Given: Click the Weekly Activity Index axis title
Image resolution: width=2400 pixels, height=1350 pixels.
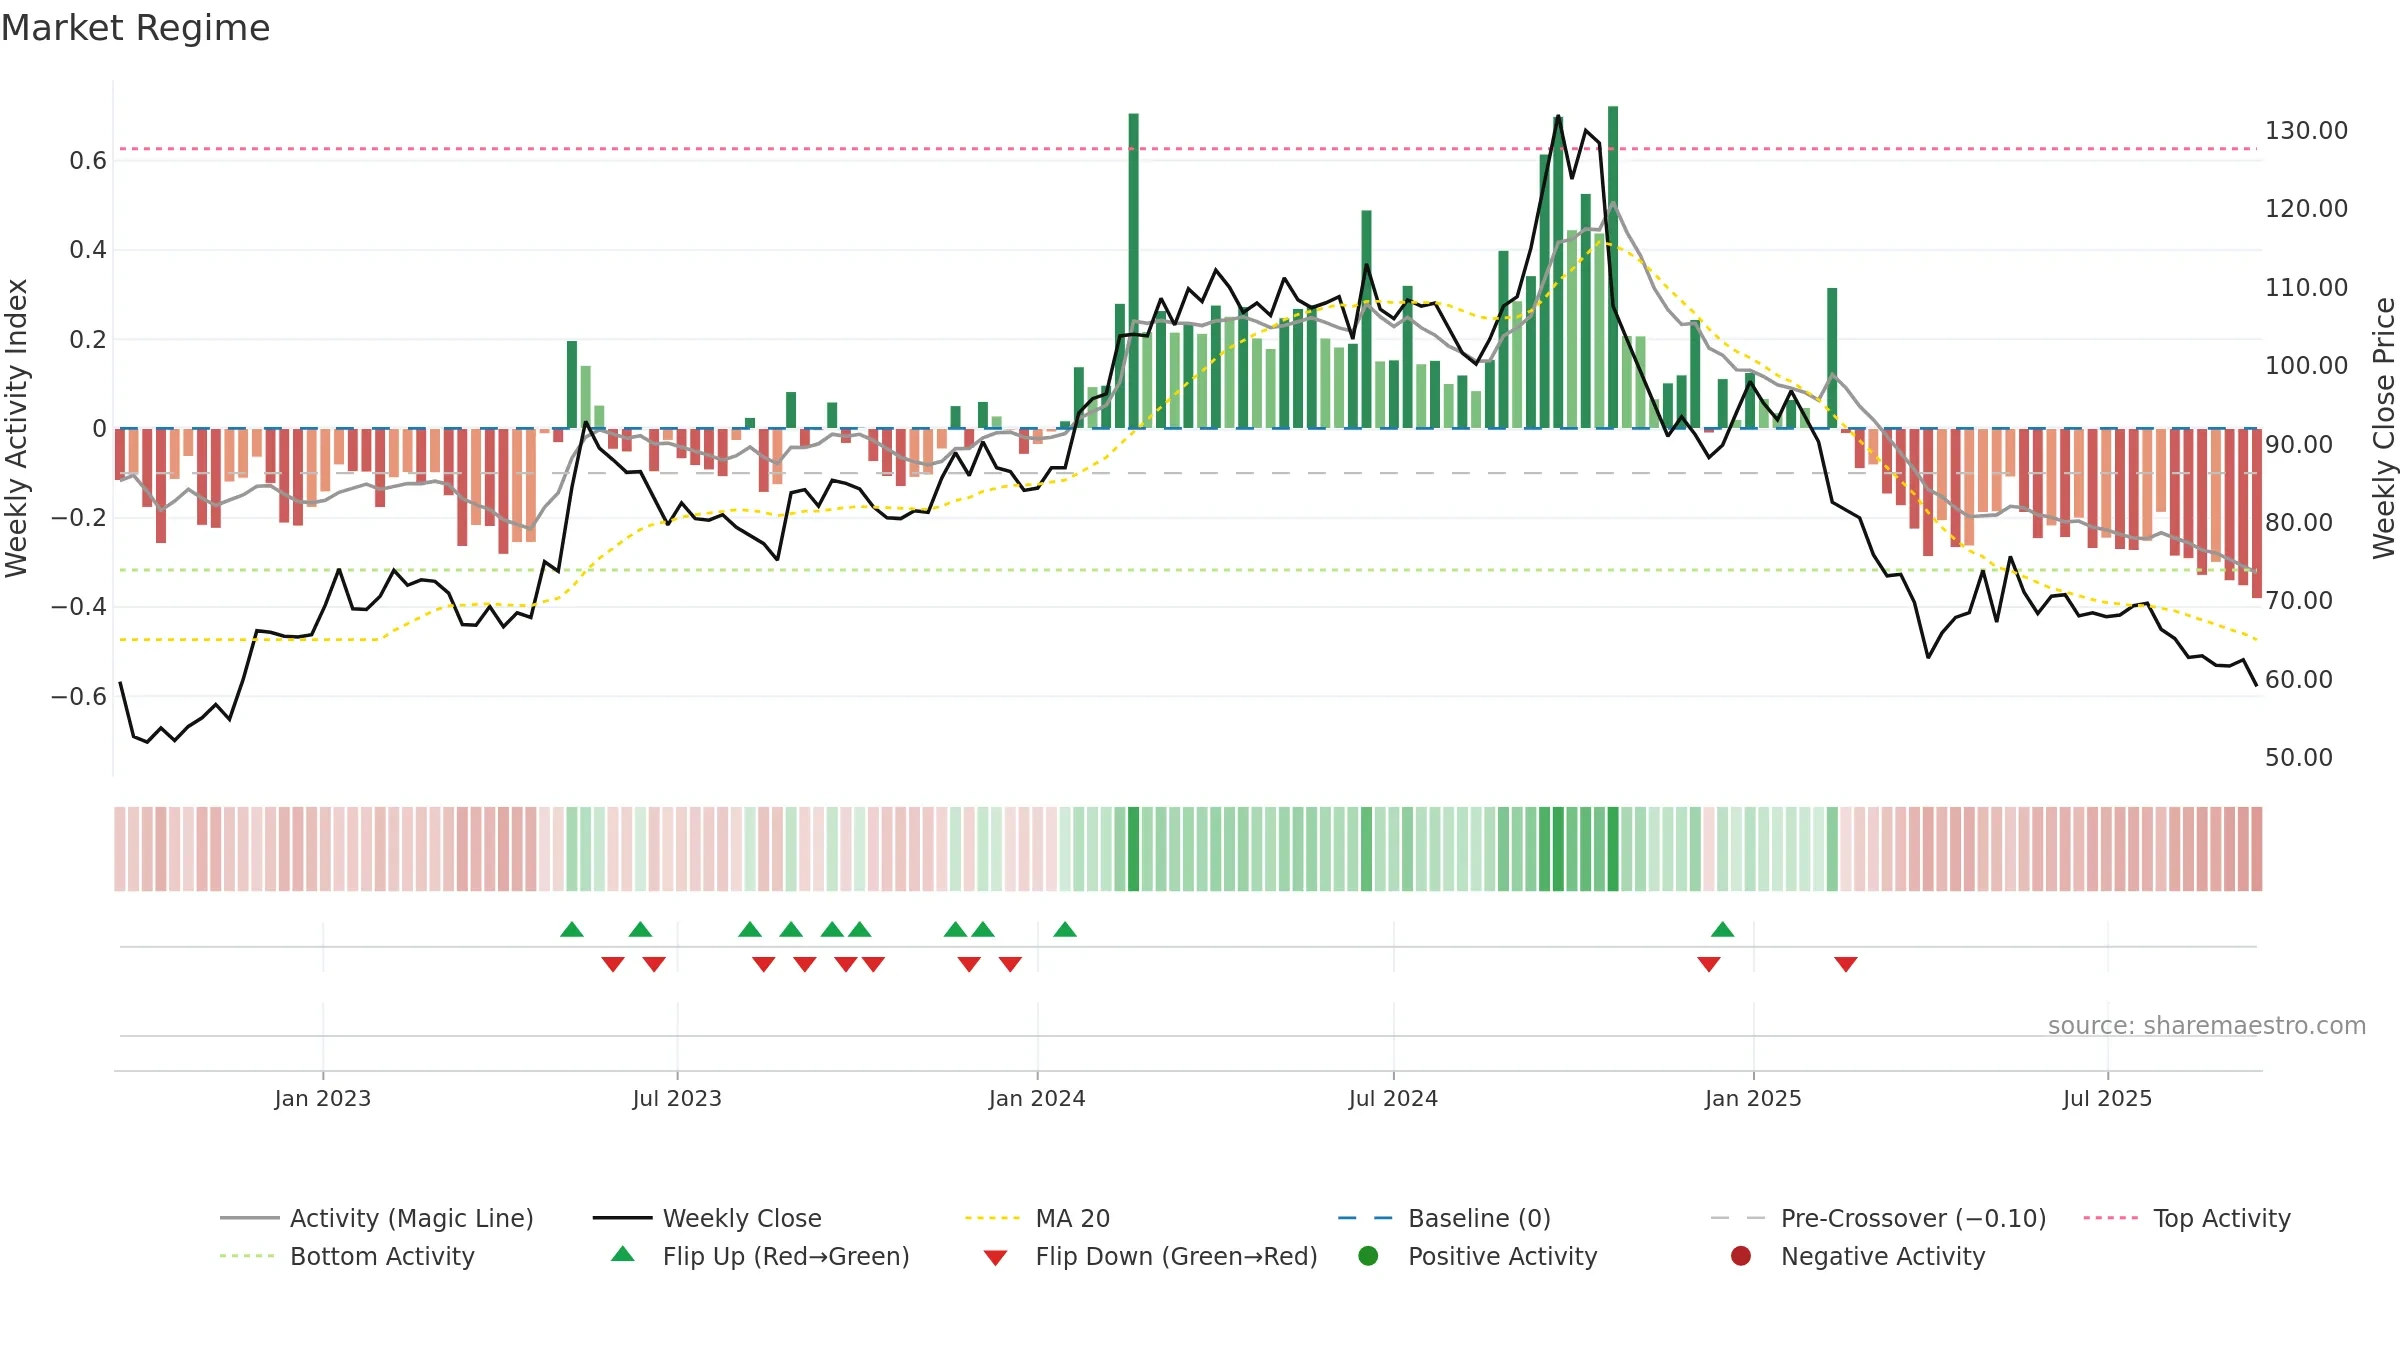Looking at the screenshot, I should coord(17,428).
